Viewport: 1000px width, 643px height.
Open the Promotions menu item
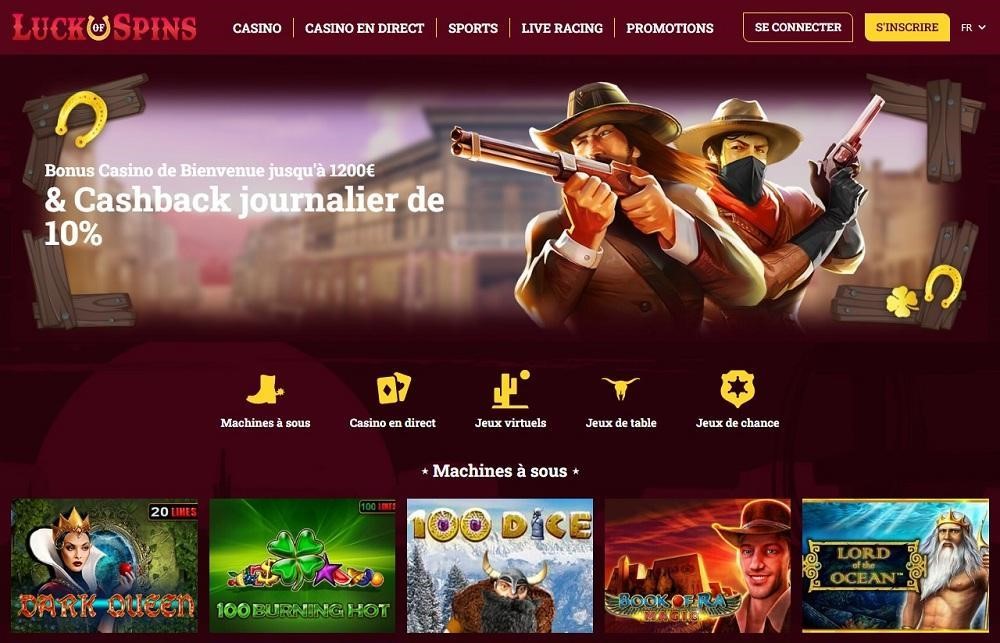[670, 28]
